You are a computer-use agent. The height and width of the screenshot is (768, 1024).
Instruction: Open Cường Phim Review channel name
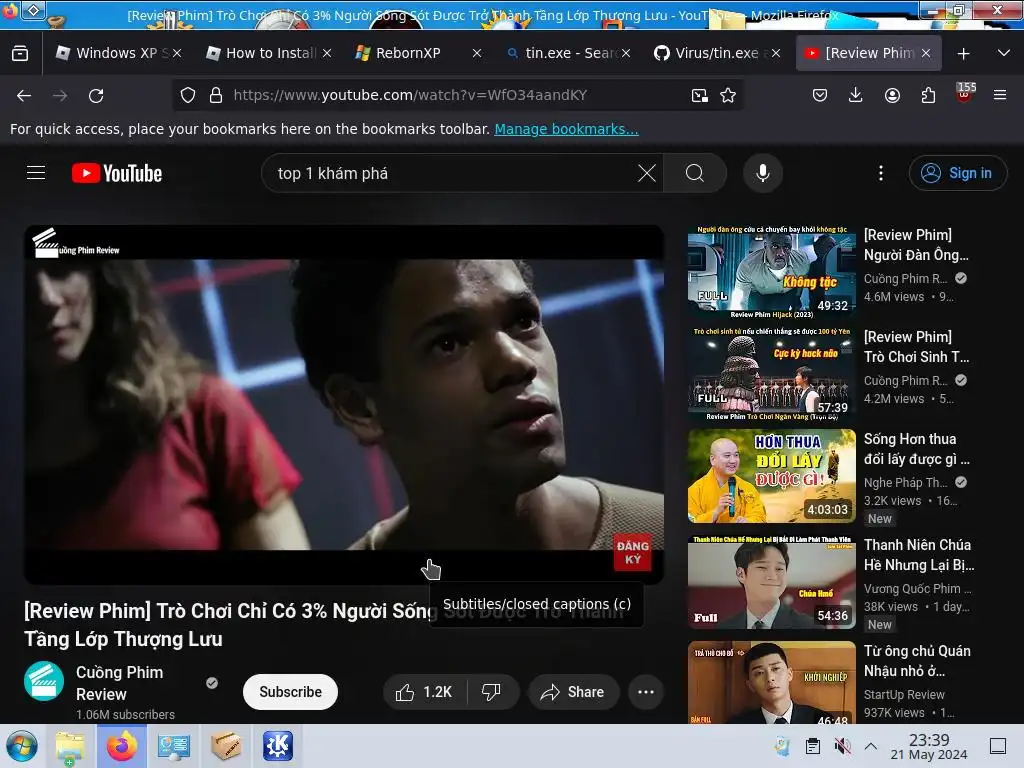tap(120, 683)
